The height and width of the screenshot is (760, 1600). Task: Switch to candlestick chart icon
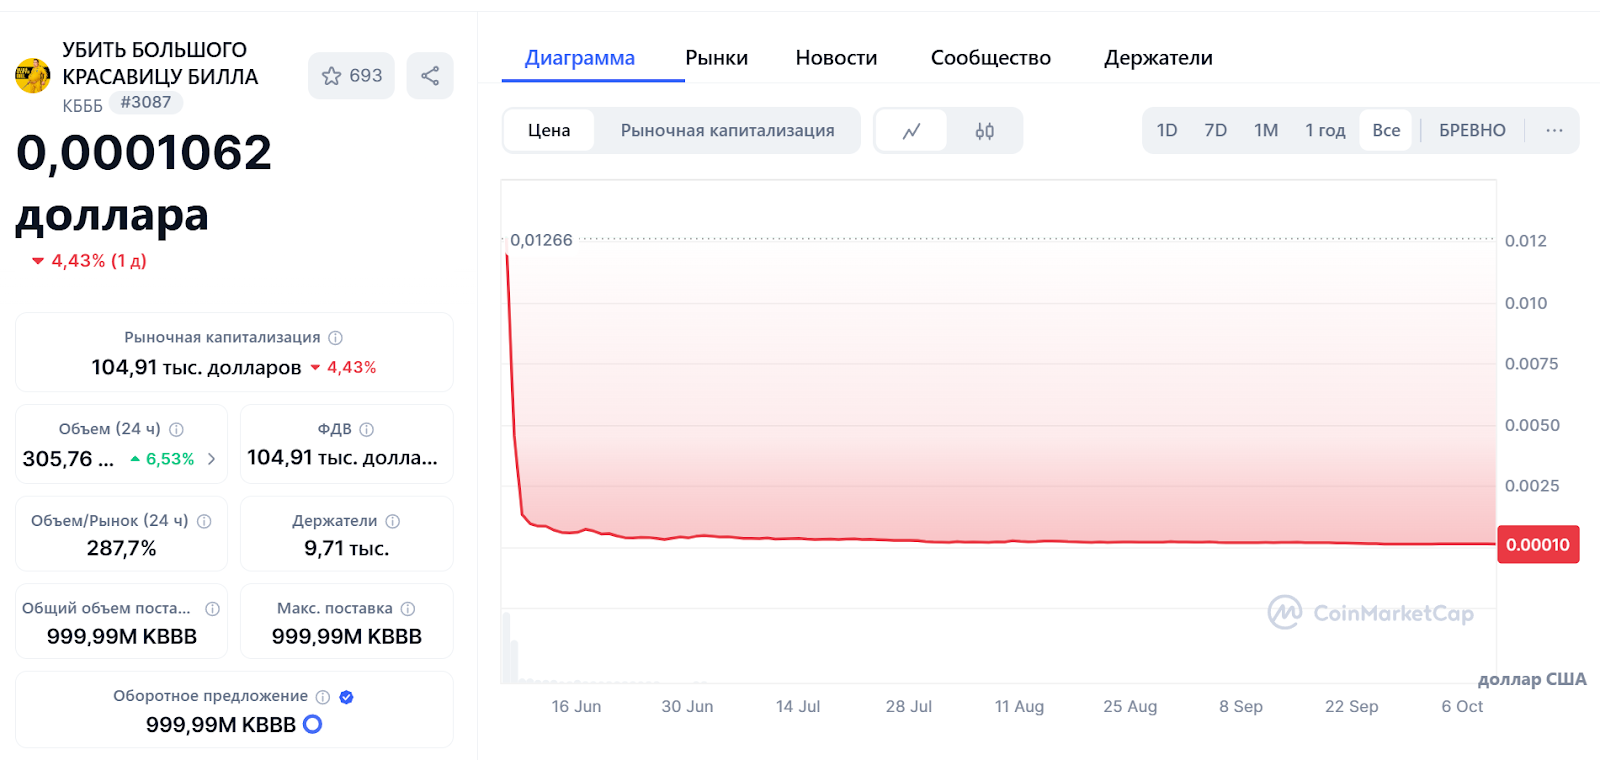pyautogui.click(x=984, y=131)
